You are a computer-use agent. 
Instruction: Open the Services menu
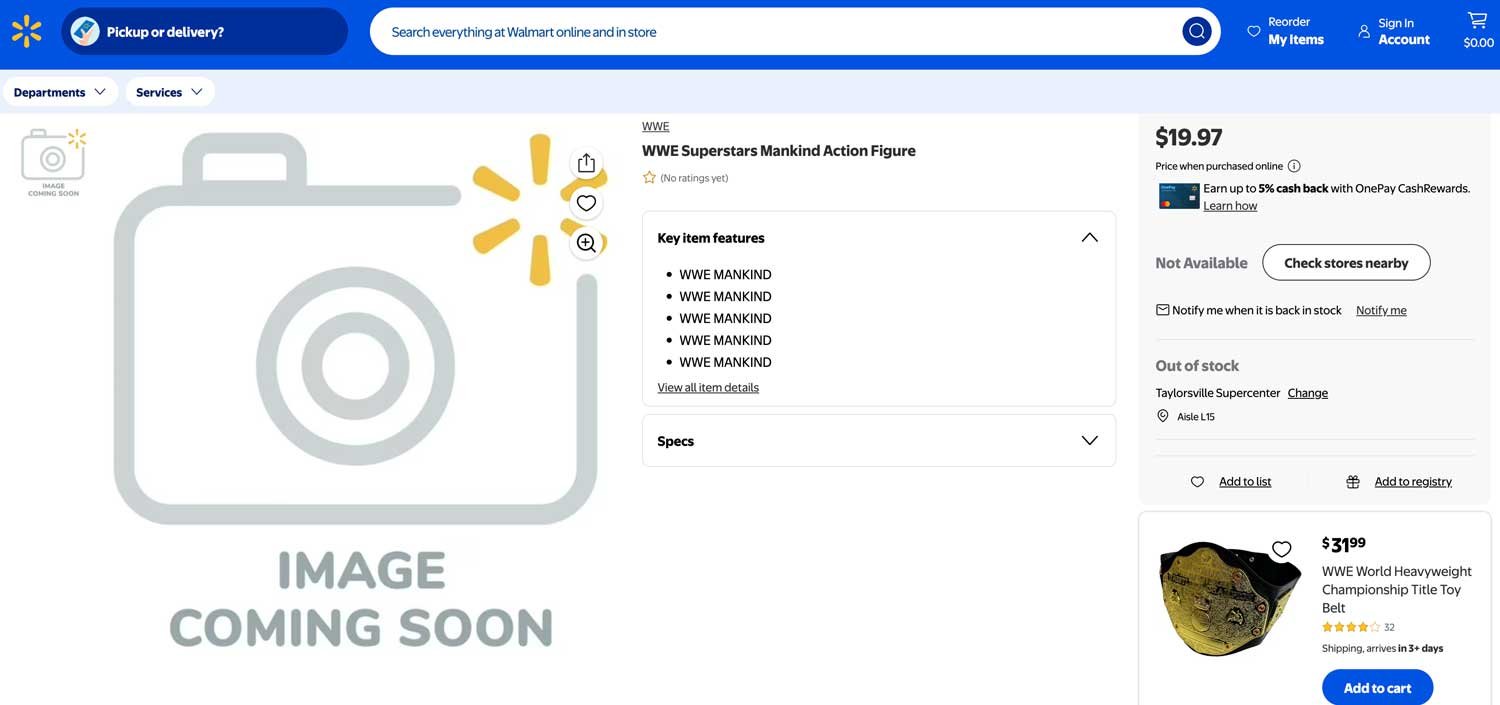coord(169,92)
